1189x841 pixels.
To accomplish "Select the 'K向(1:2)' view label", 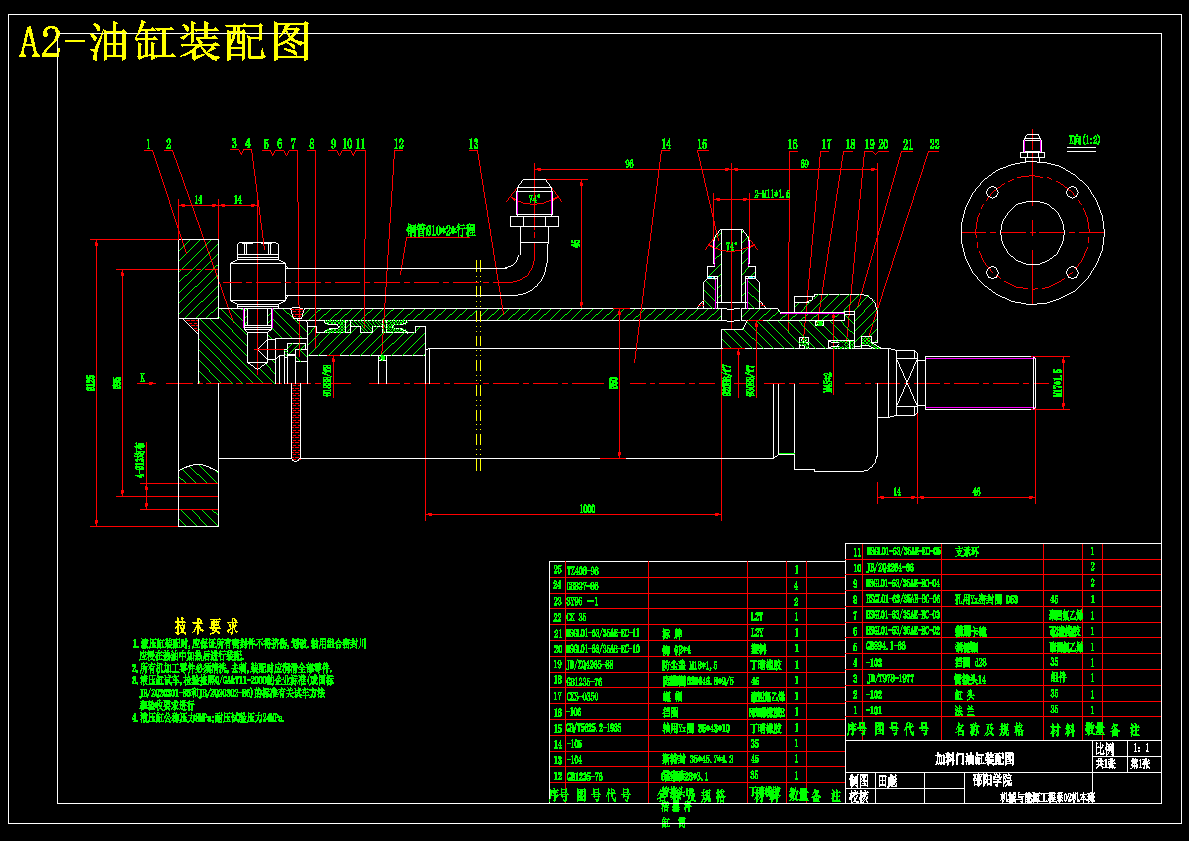I will (1083, 140).
